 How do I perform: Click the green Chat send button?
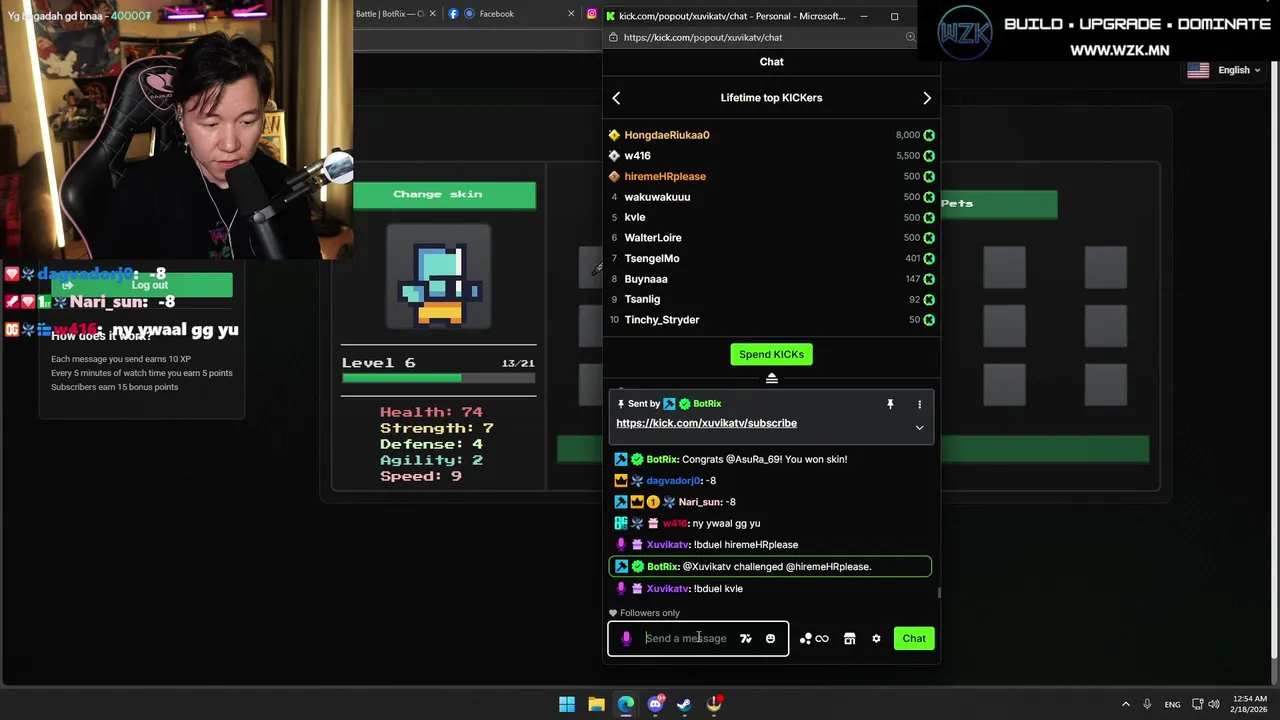click(914, 638)
